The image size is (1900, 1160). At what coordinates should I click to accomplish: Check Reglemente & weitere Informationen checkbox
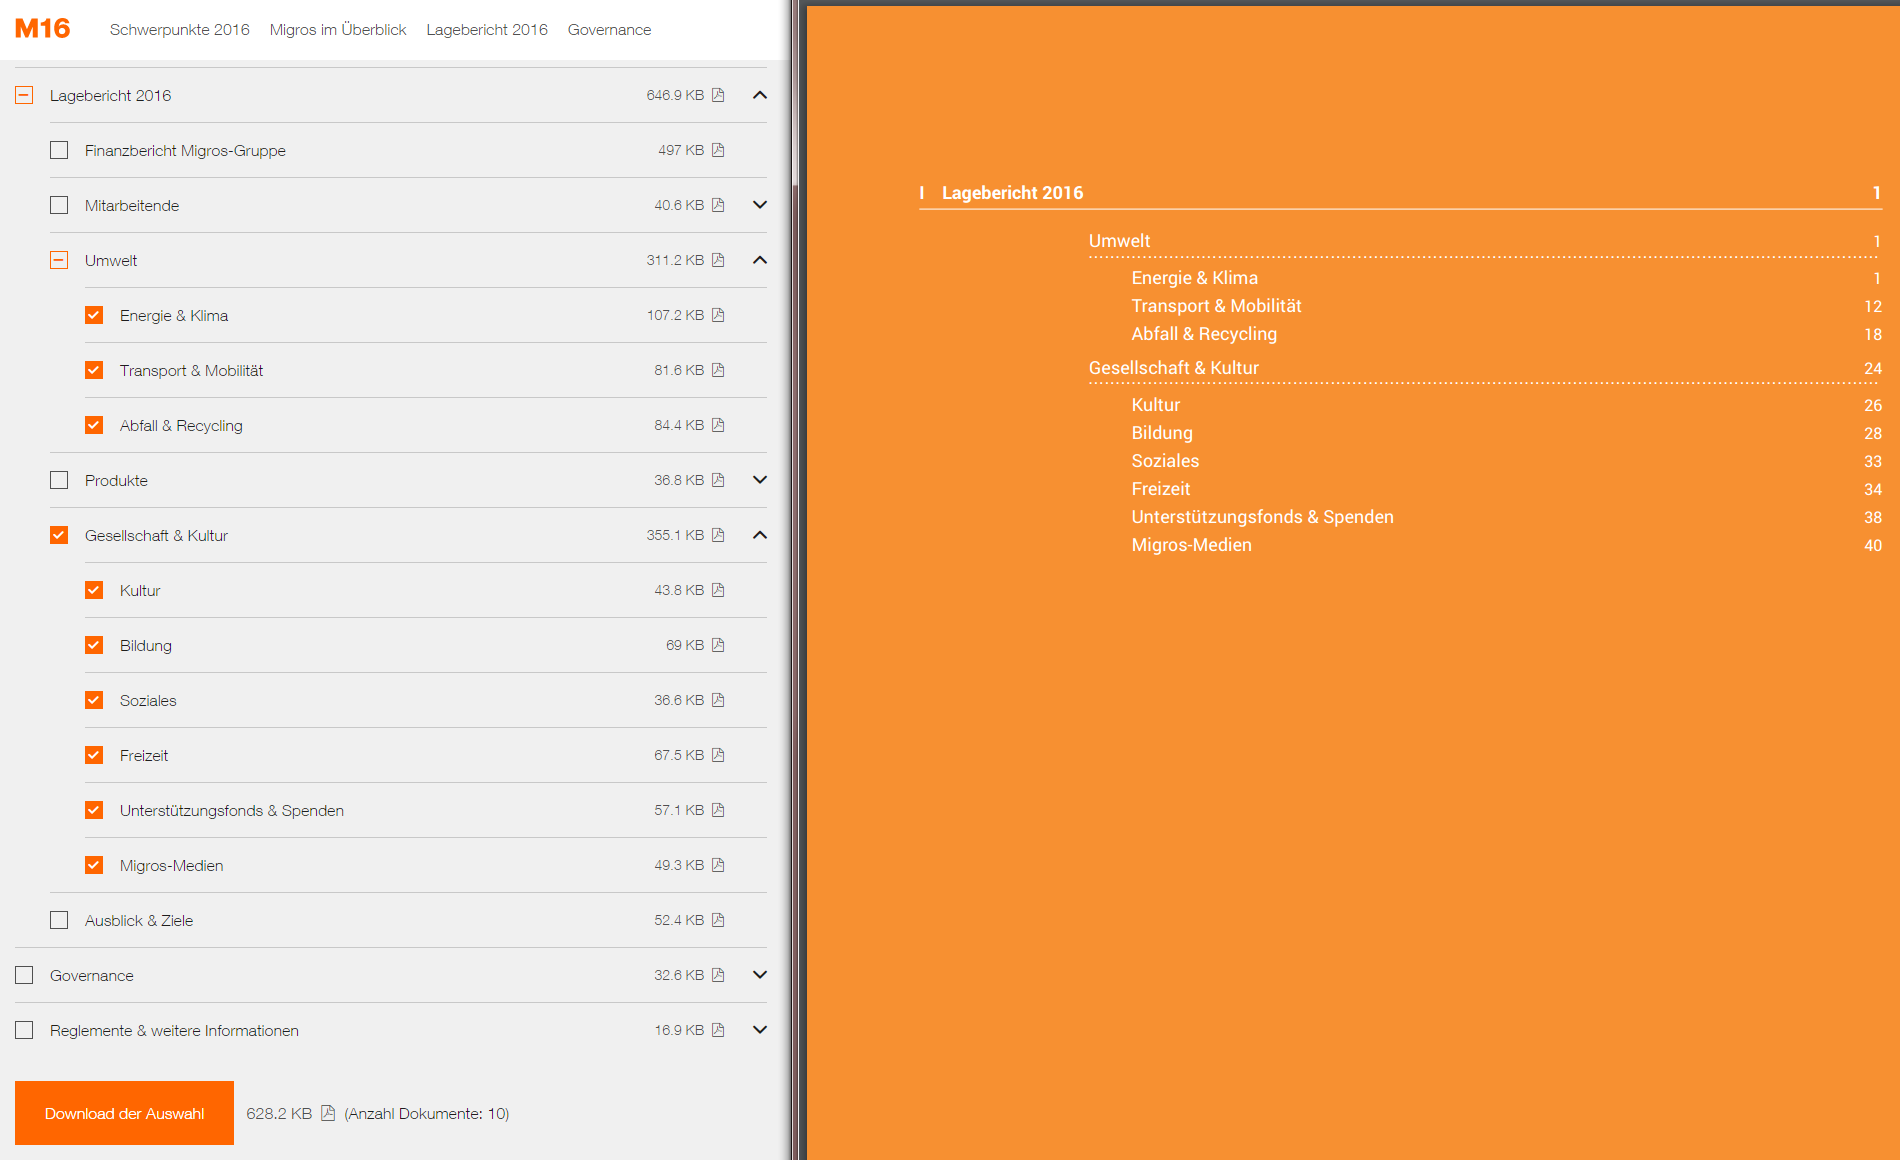[x=24, y=1030]
